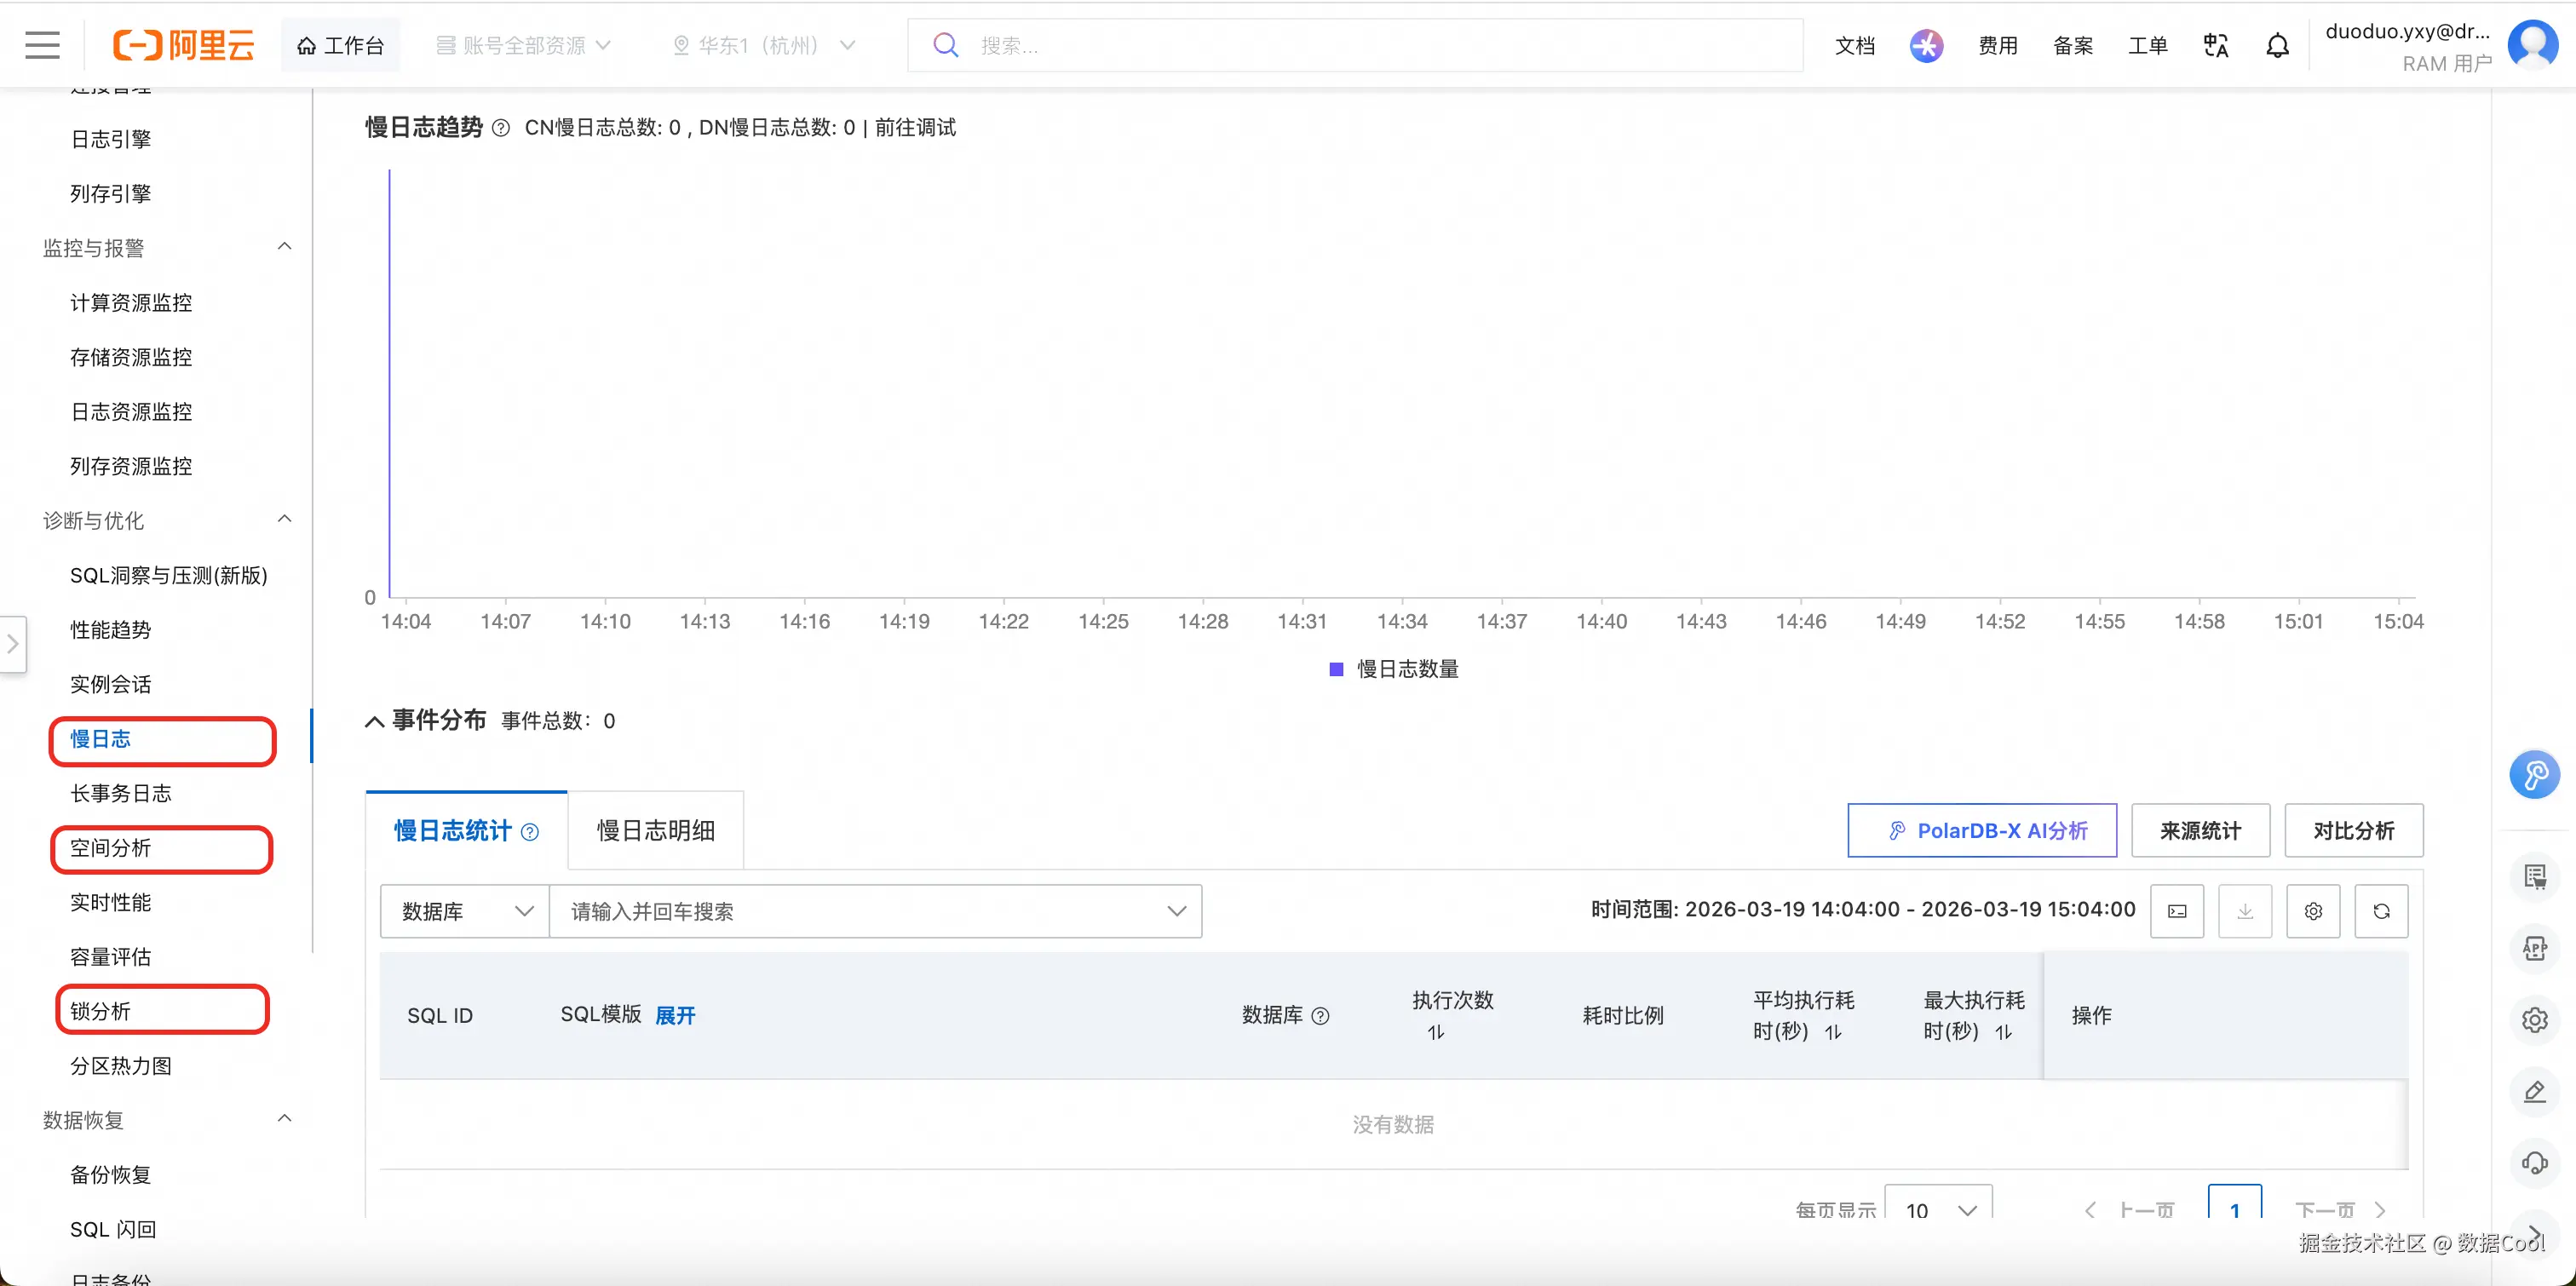Open the hamburger navigation menu
This screenshot has height=1286, width=2576.
coord(42,45)
